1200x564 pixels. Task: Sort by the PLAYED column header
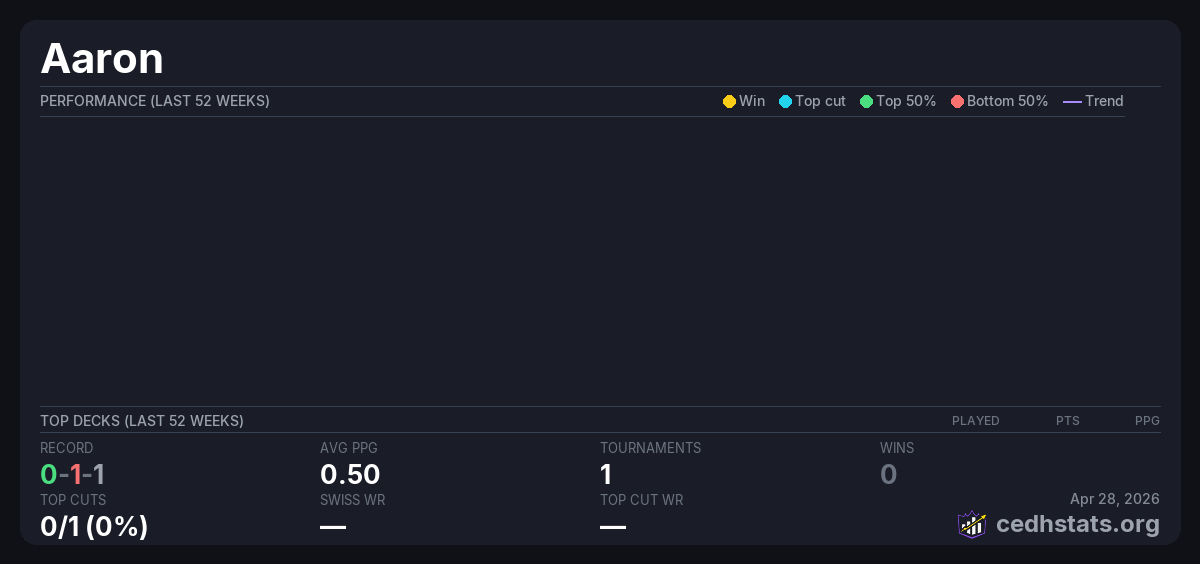coord(975,421)
